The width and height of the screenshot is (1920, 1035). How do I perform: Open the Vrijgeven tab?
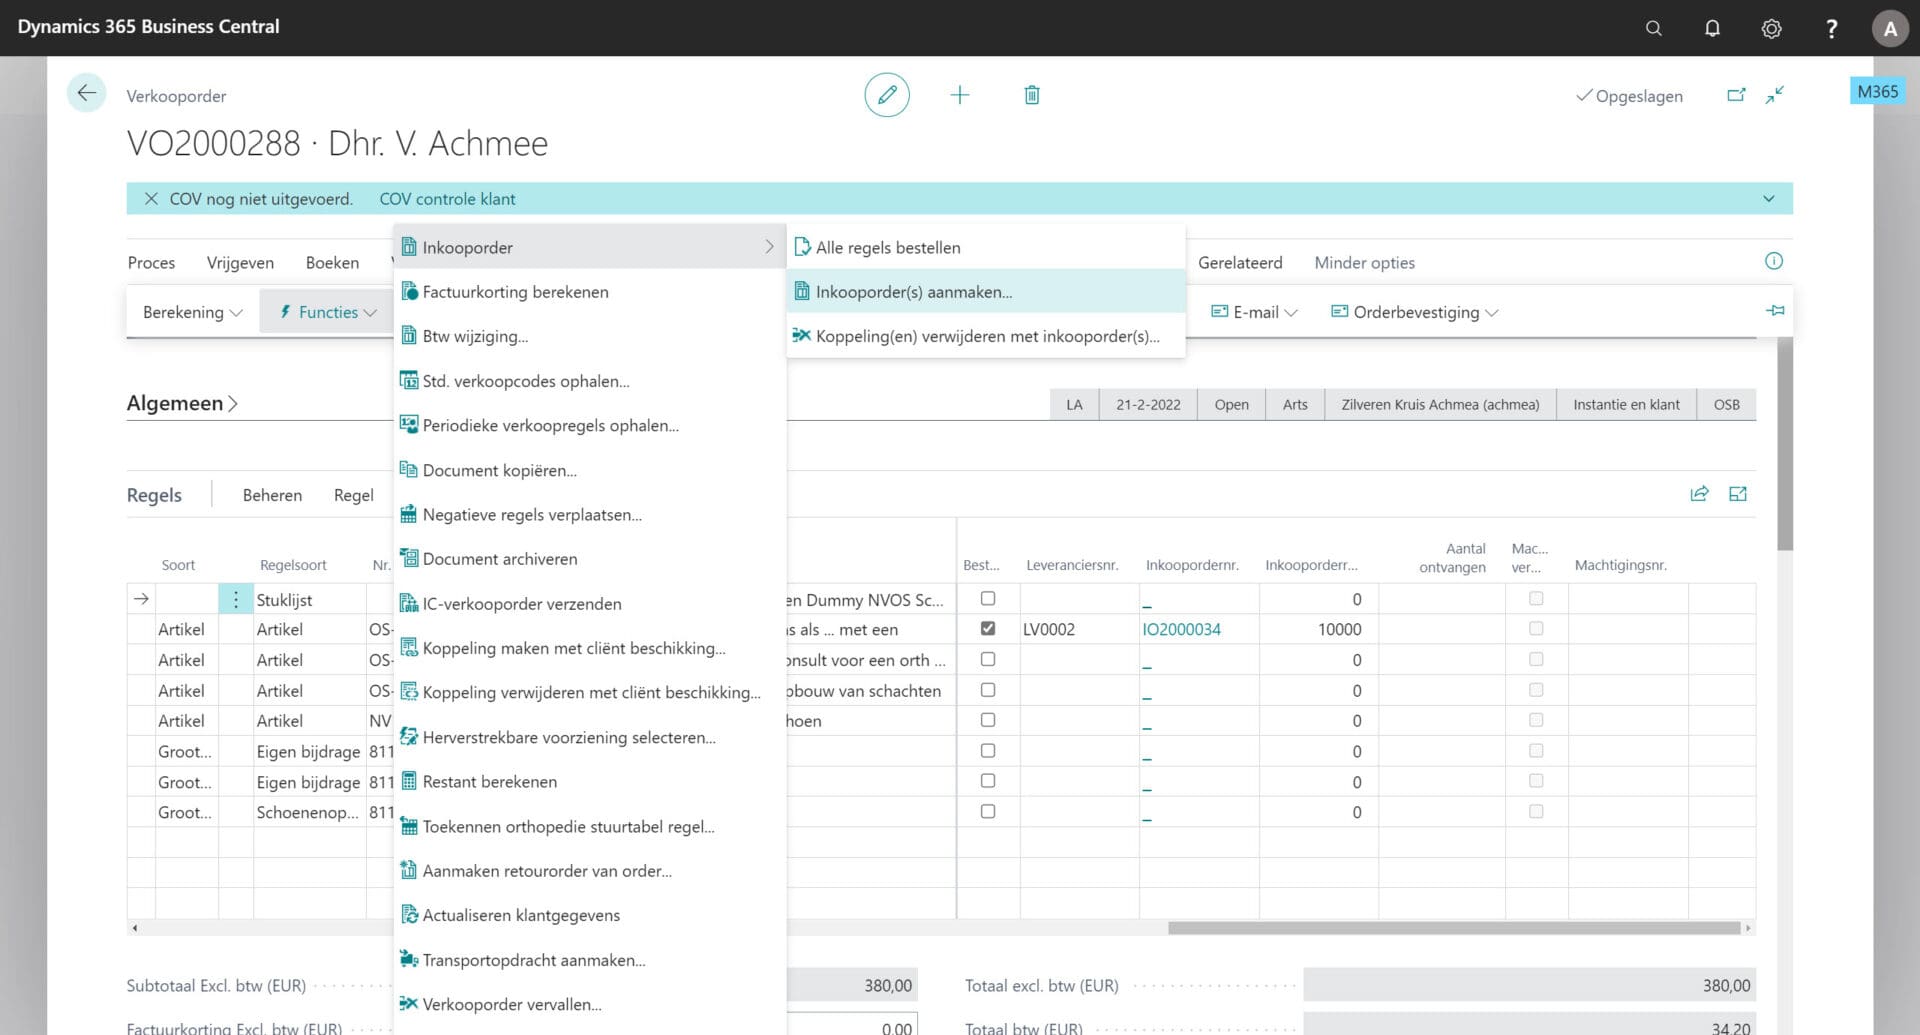click(240, 262)
